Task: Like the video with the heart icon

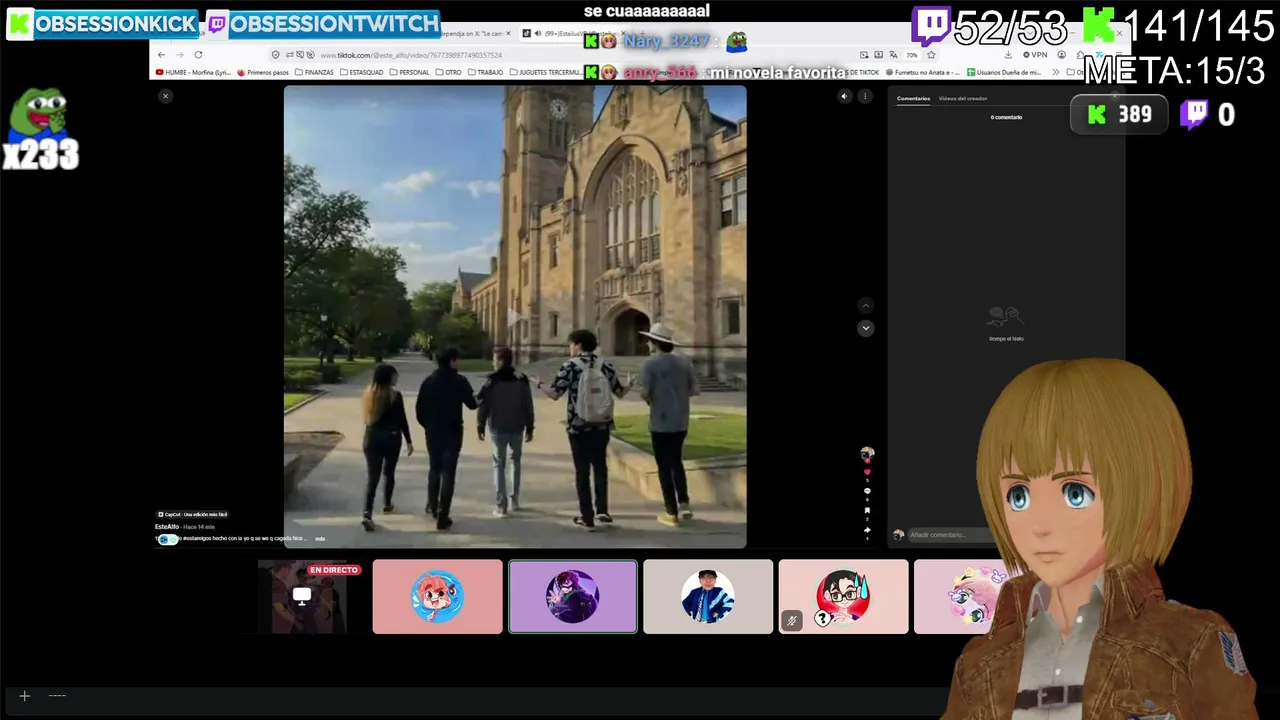Action: coord(867,472)
